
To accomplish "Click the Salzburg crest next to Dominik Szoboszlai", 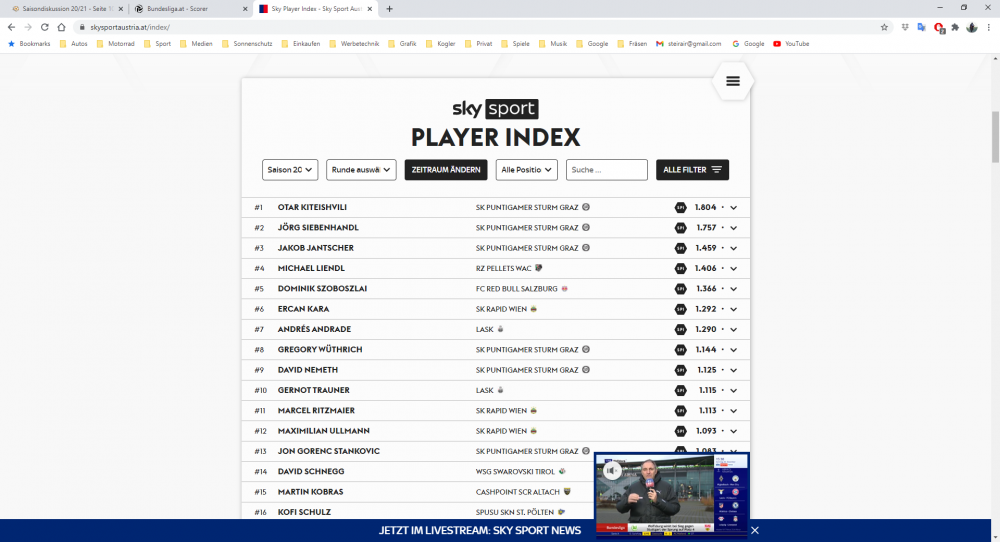I will pos(564,289).
